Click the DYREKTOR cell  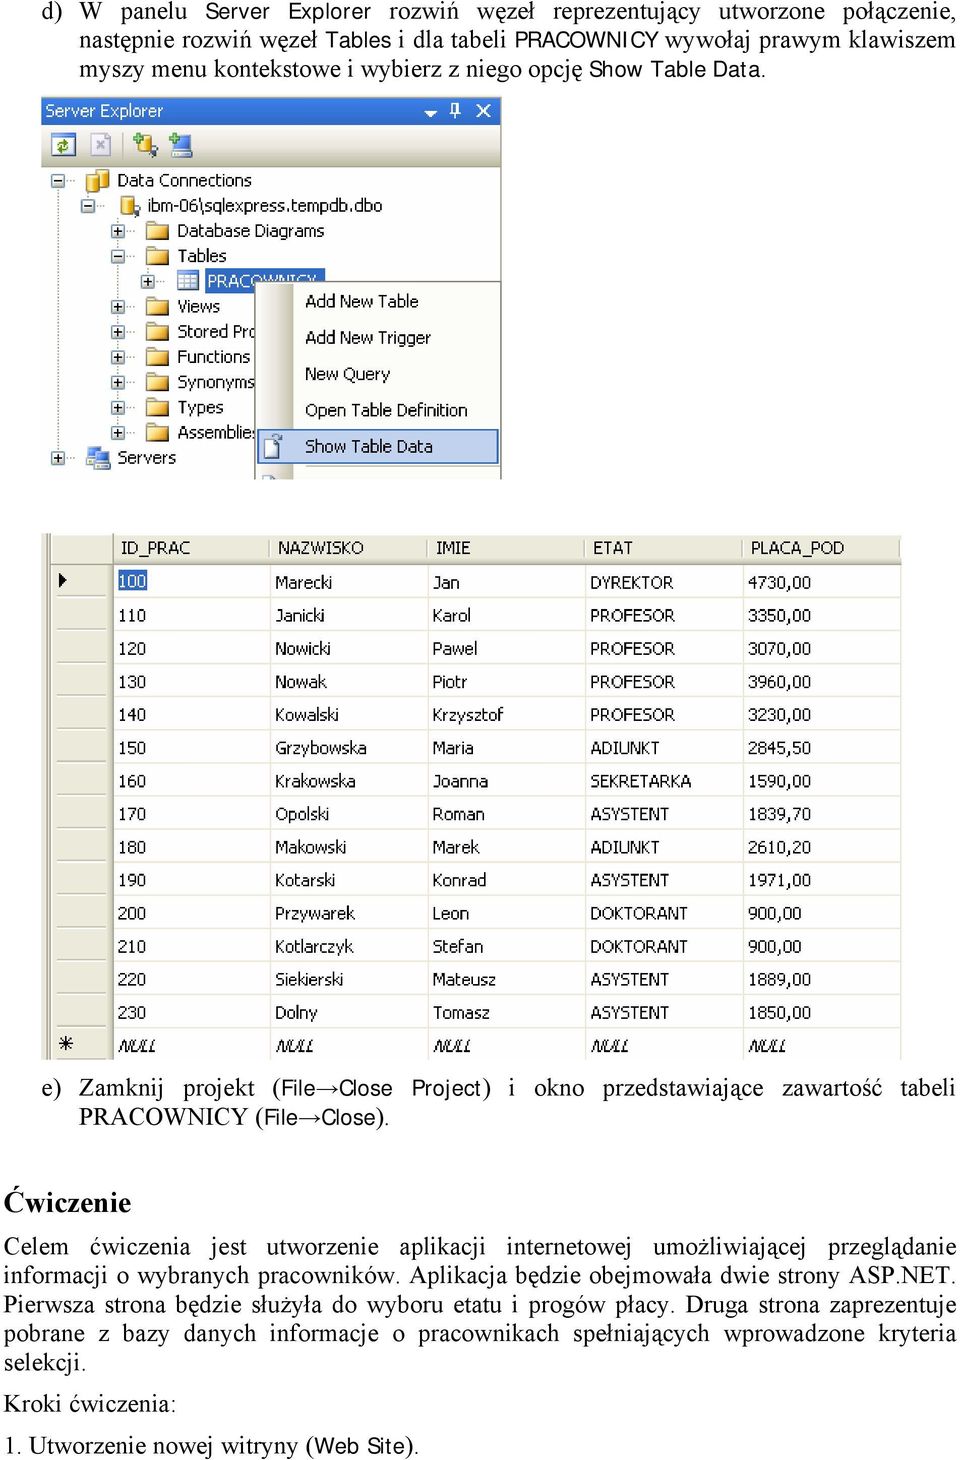[664, 582]
